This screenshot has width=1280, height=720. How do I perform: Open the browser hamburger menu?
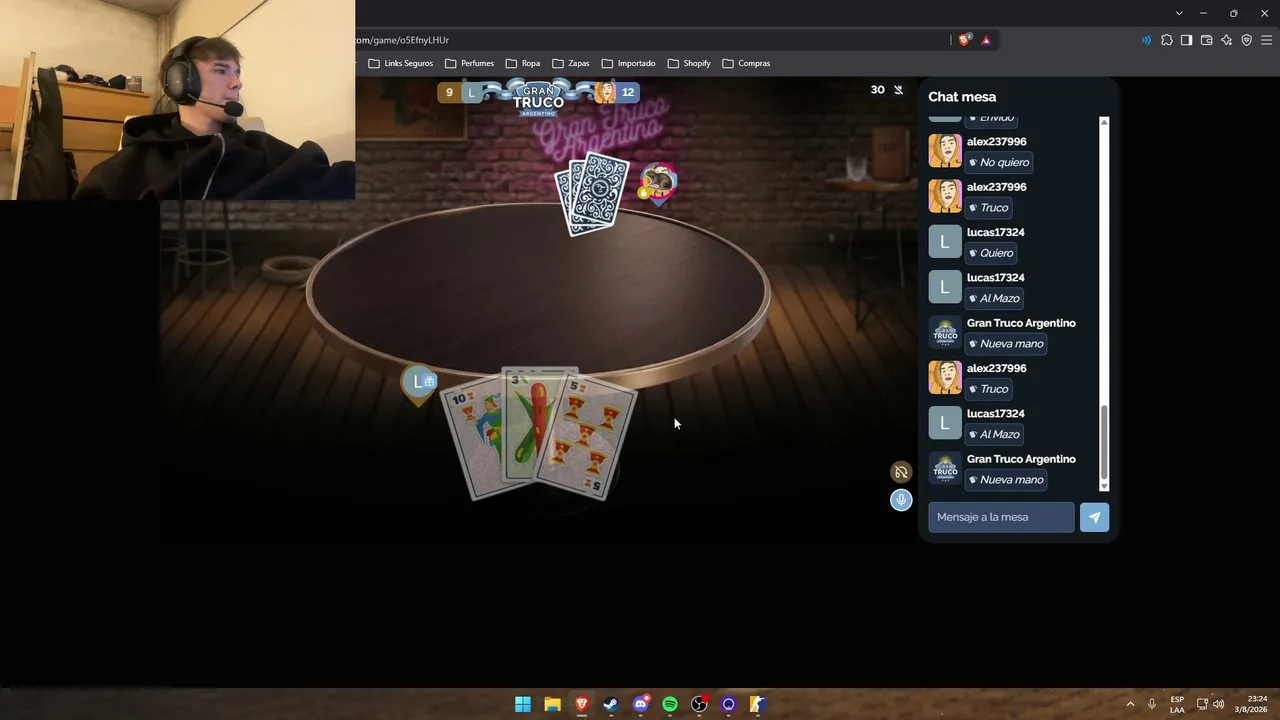pos(1266,40)
